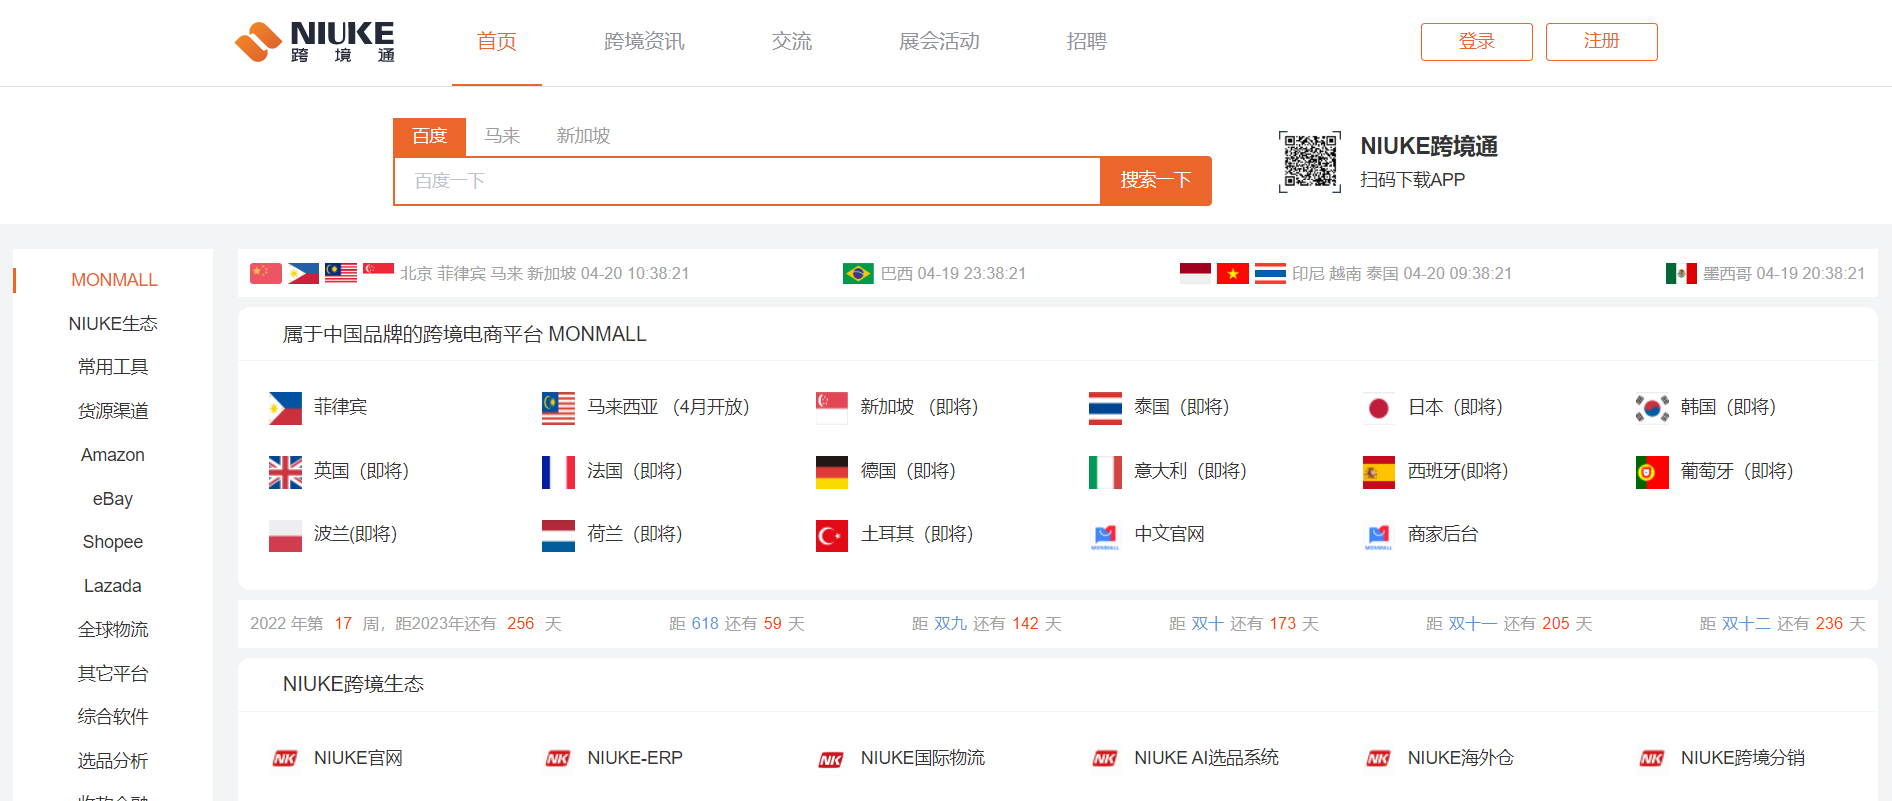Click the Netherlands flag icon beside 荷兰
1892x801 pixels.
558,536
